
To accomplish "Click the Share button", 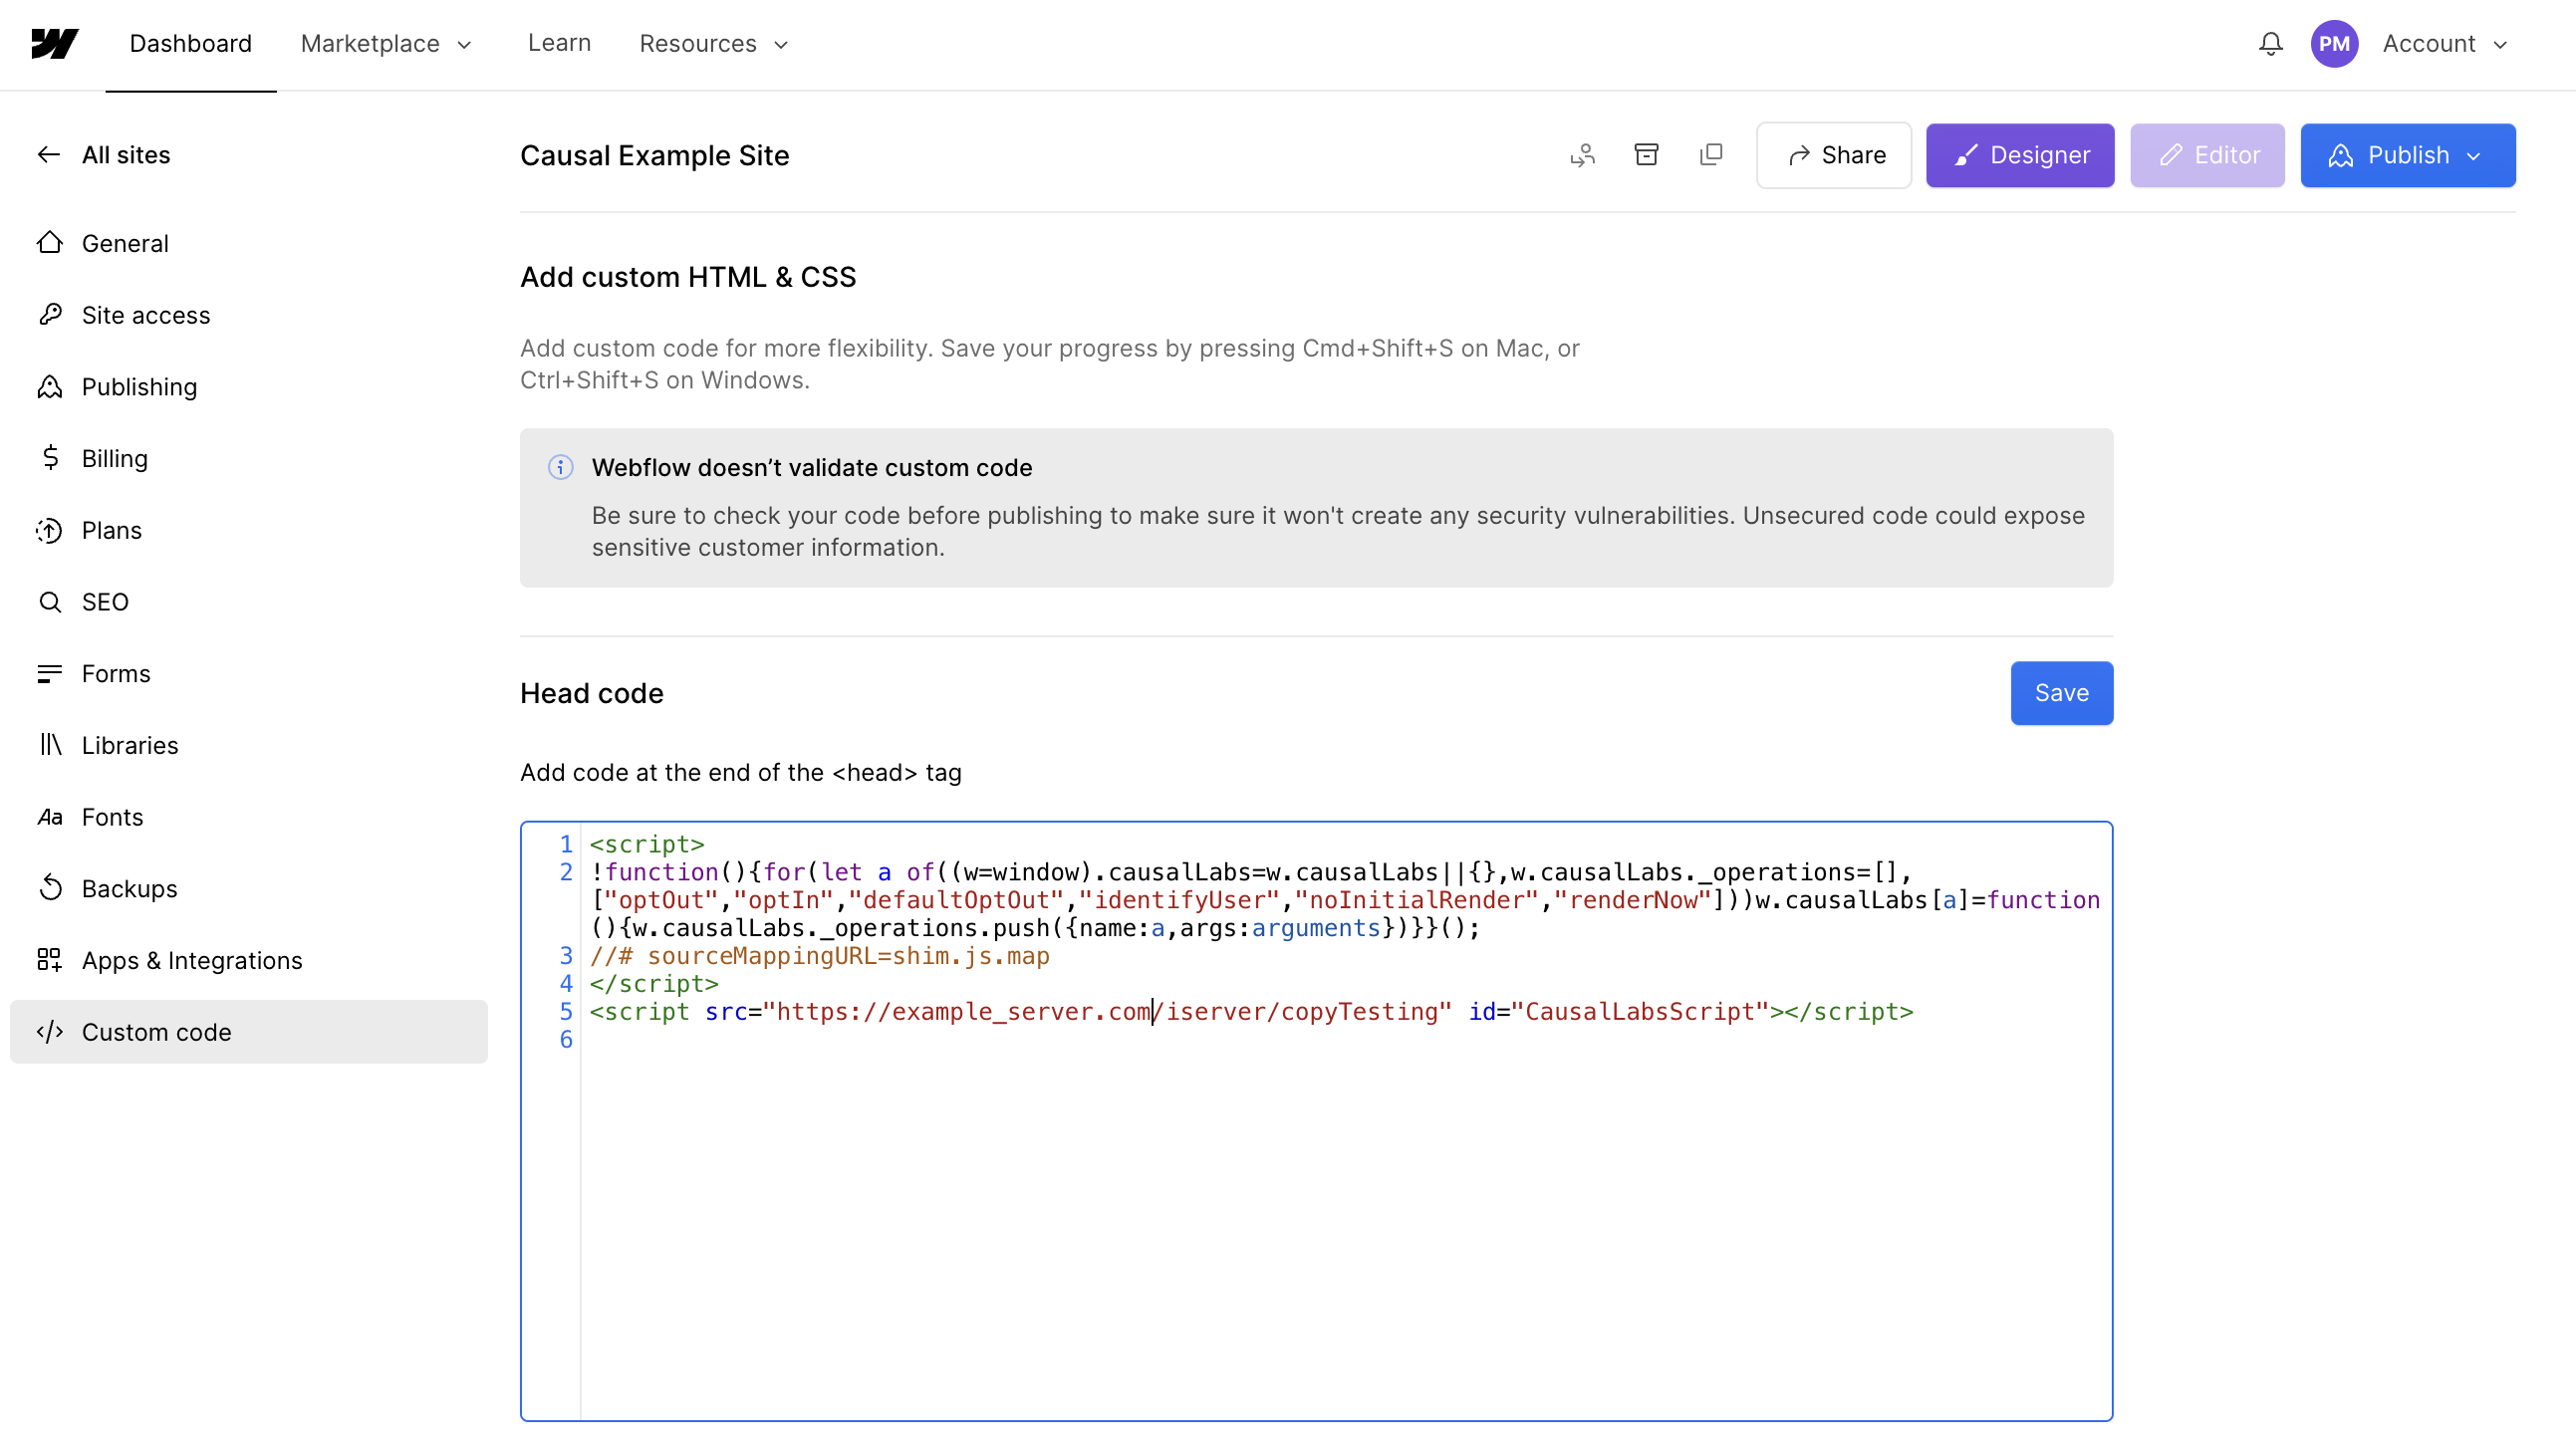I will [1834, 156].
